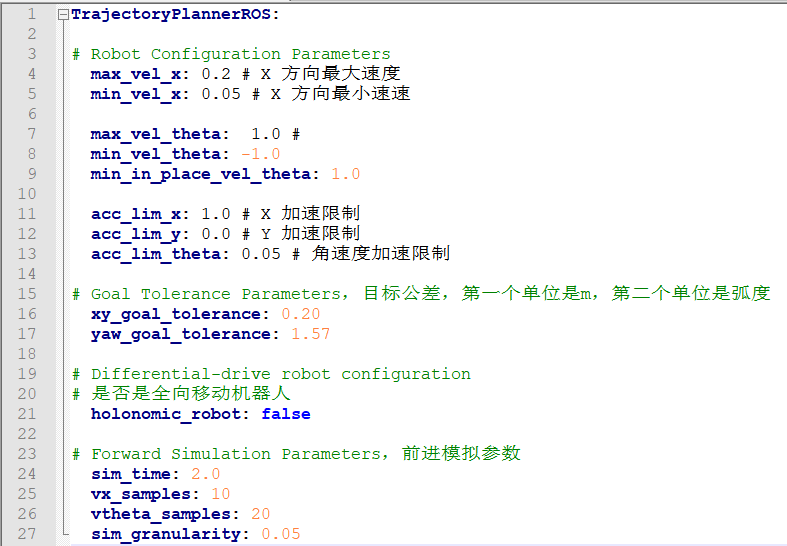The width and height of the screenshot is (787, 546).
Task: Click the vx_samples value 10
Action: (x=220, y=494)
